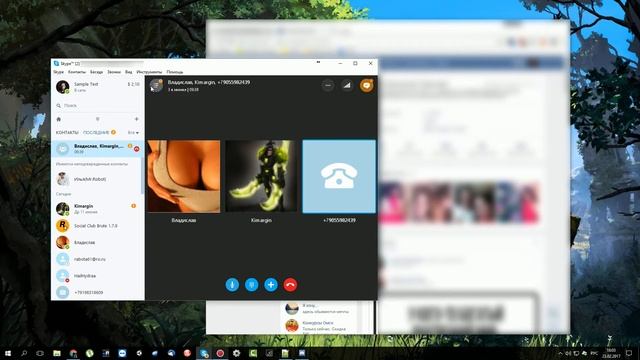Open the Skype taskbar icon
Viewport: 640px width, 360px height.
pos(204,353)
